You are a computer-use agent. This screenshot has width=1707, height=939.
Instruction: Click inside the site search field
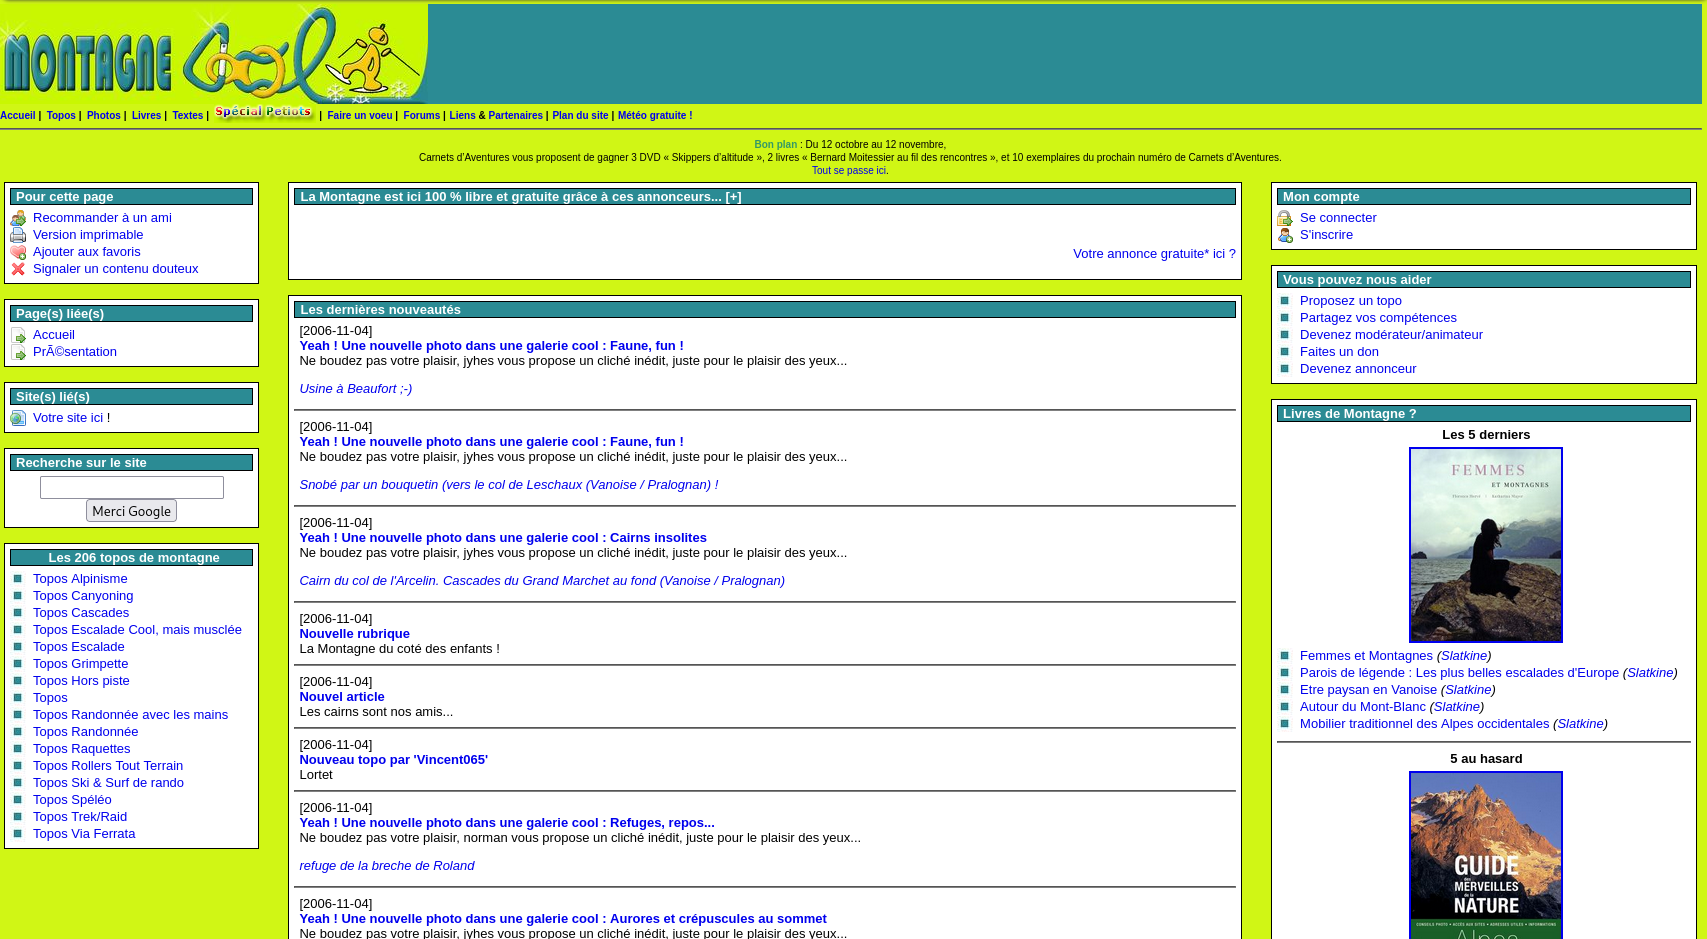pos(131,487)
